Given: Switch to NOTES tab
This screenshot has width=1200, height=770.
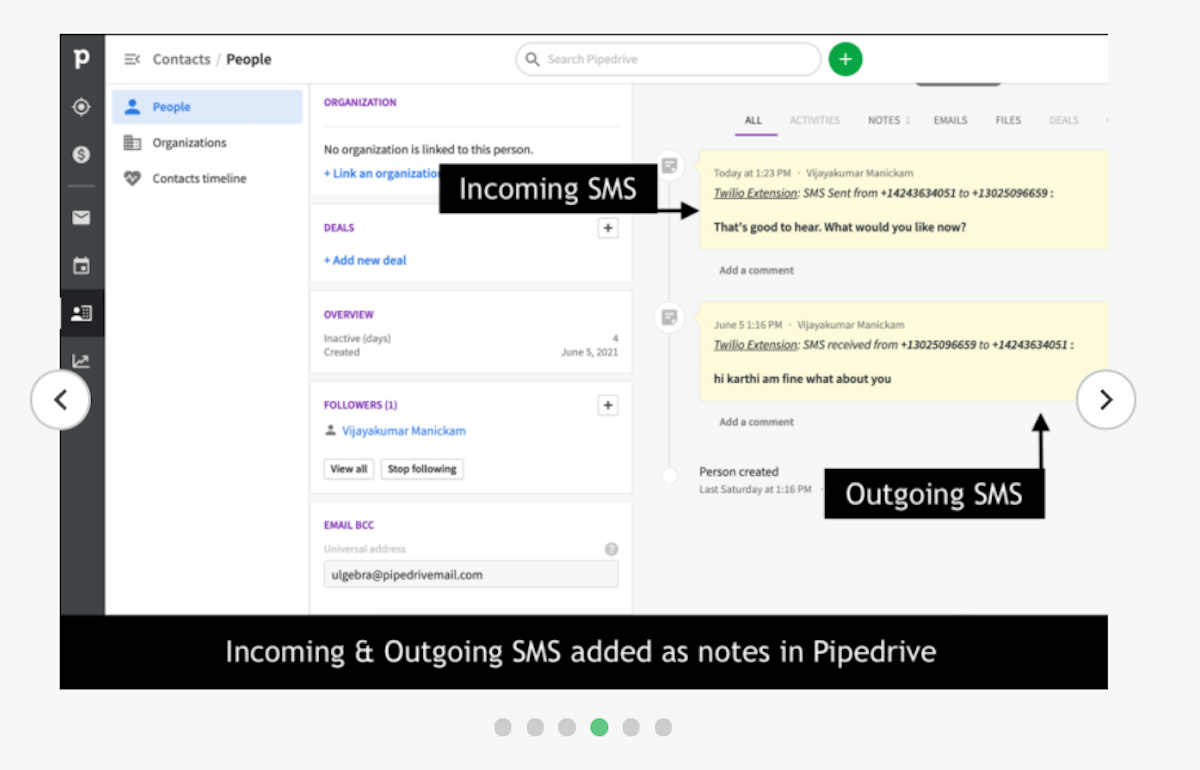Looking at the screenshot, I should [888, 120].
